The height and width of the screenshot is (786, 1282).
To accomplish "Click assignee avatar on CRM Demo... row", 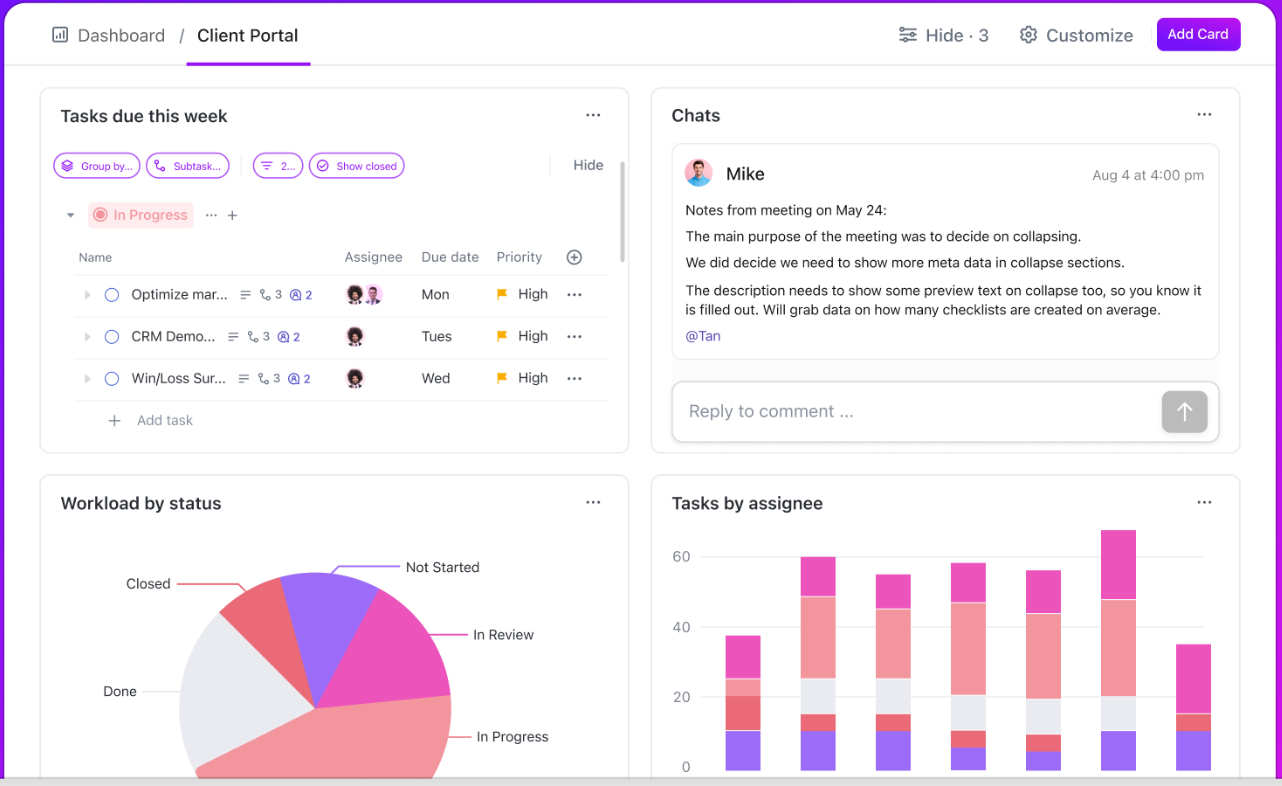I will click(355, 337).
